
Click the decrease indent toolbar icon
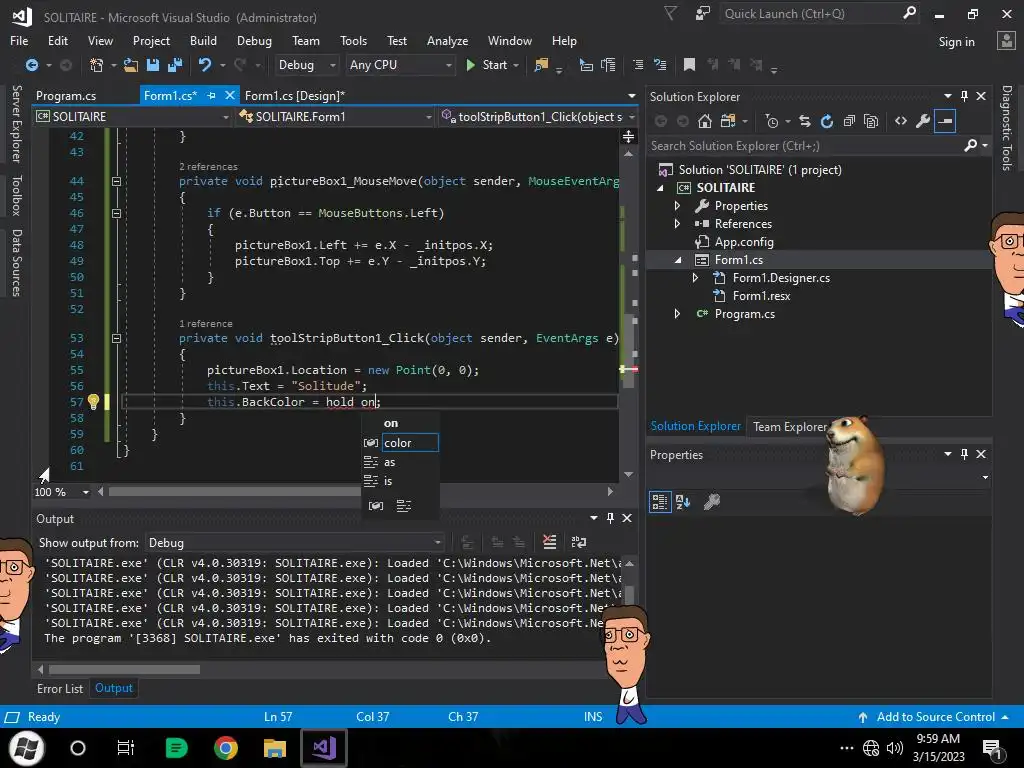coord(638,65)
